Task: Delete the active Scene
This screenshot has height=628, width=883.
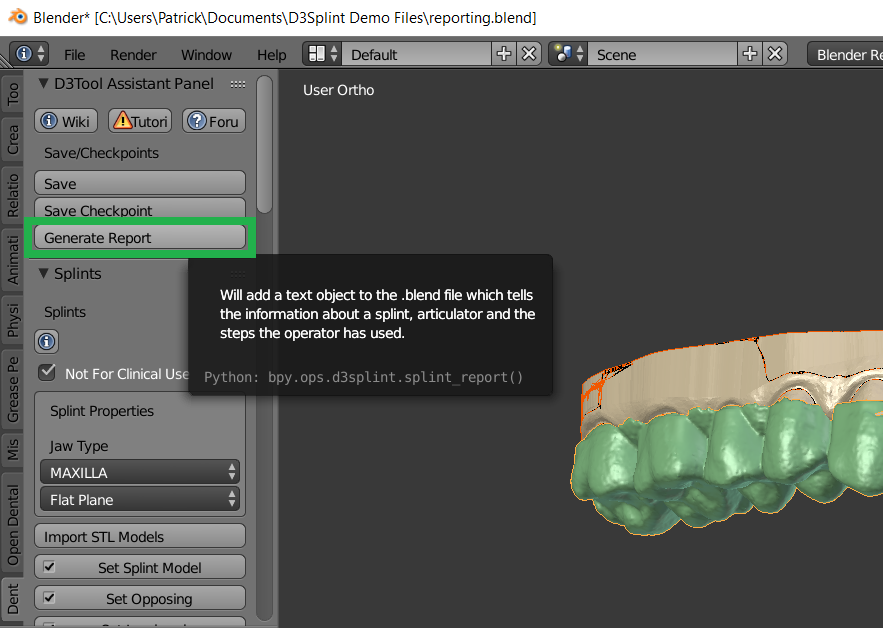Action: pyautogui.click(x=775, y=54)
